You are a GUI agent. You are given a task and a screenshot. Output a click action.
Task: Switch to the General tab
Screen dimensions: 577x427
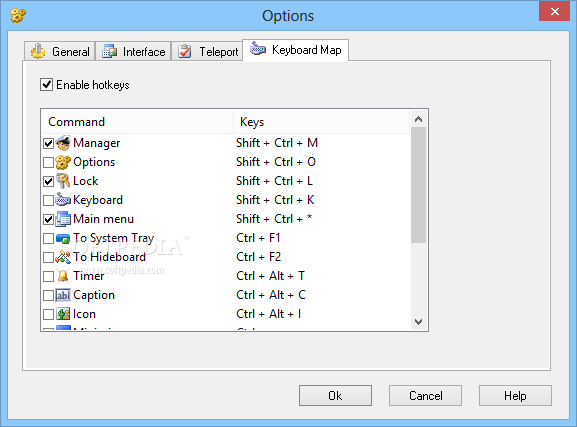tap(60, 51)
